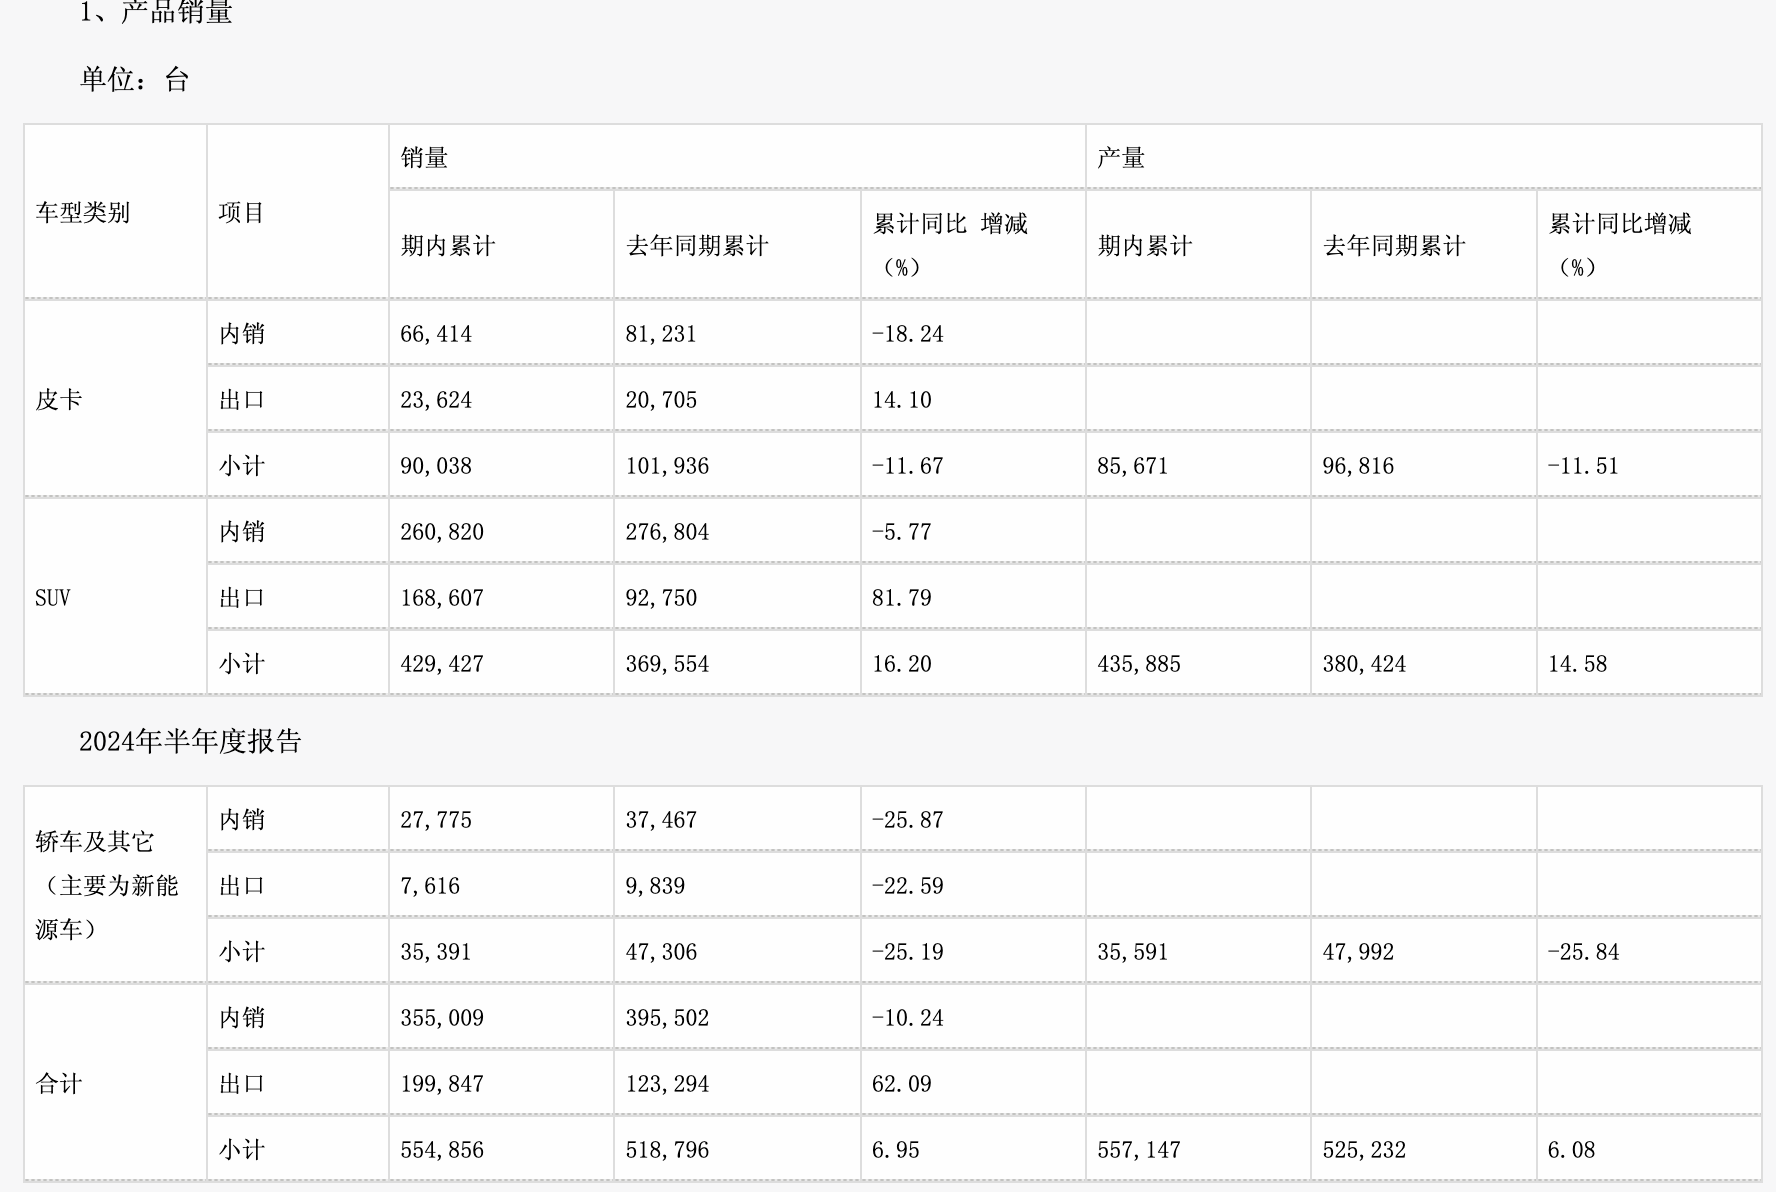Click the percentage -22.59

[908, 886]
